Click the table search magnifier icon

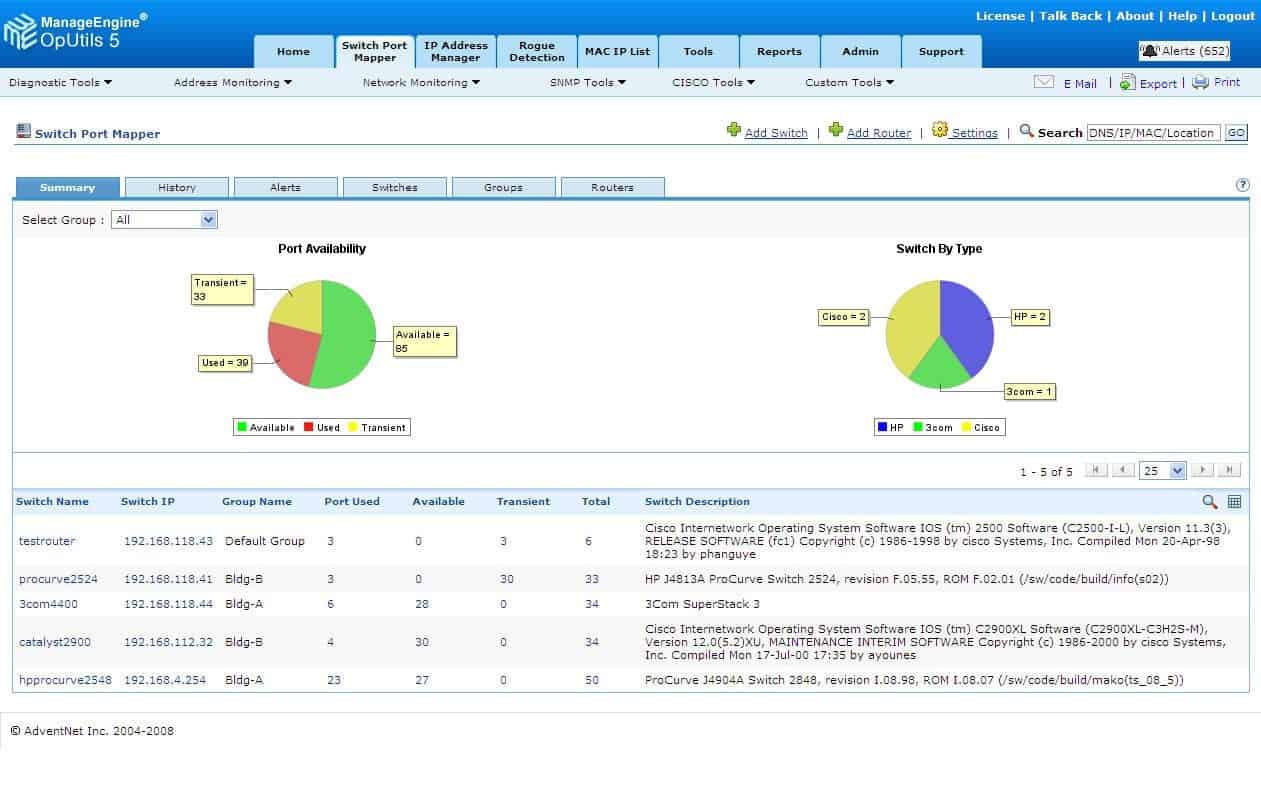click(x=1210, y=501)
